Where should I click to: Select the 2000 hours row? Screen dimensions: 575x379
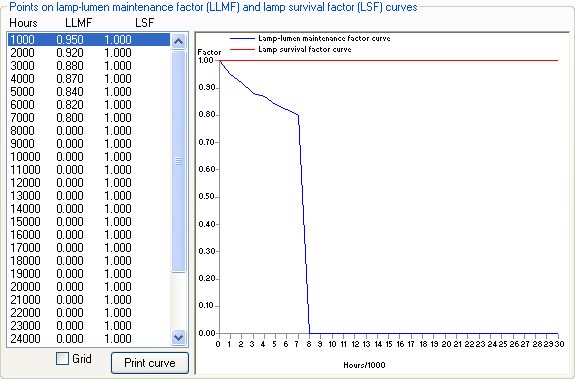(x=89, y=53)
